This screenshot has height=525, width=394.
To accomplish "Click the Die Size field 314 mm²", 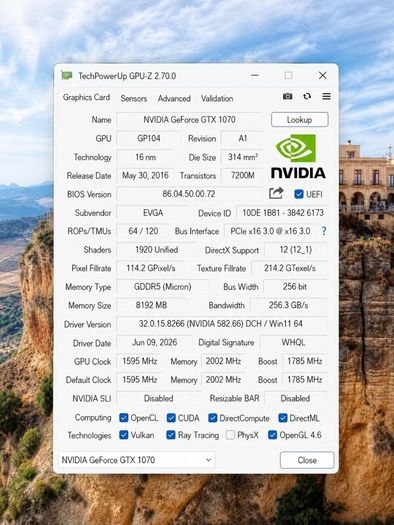I will (x=242, y=157).
